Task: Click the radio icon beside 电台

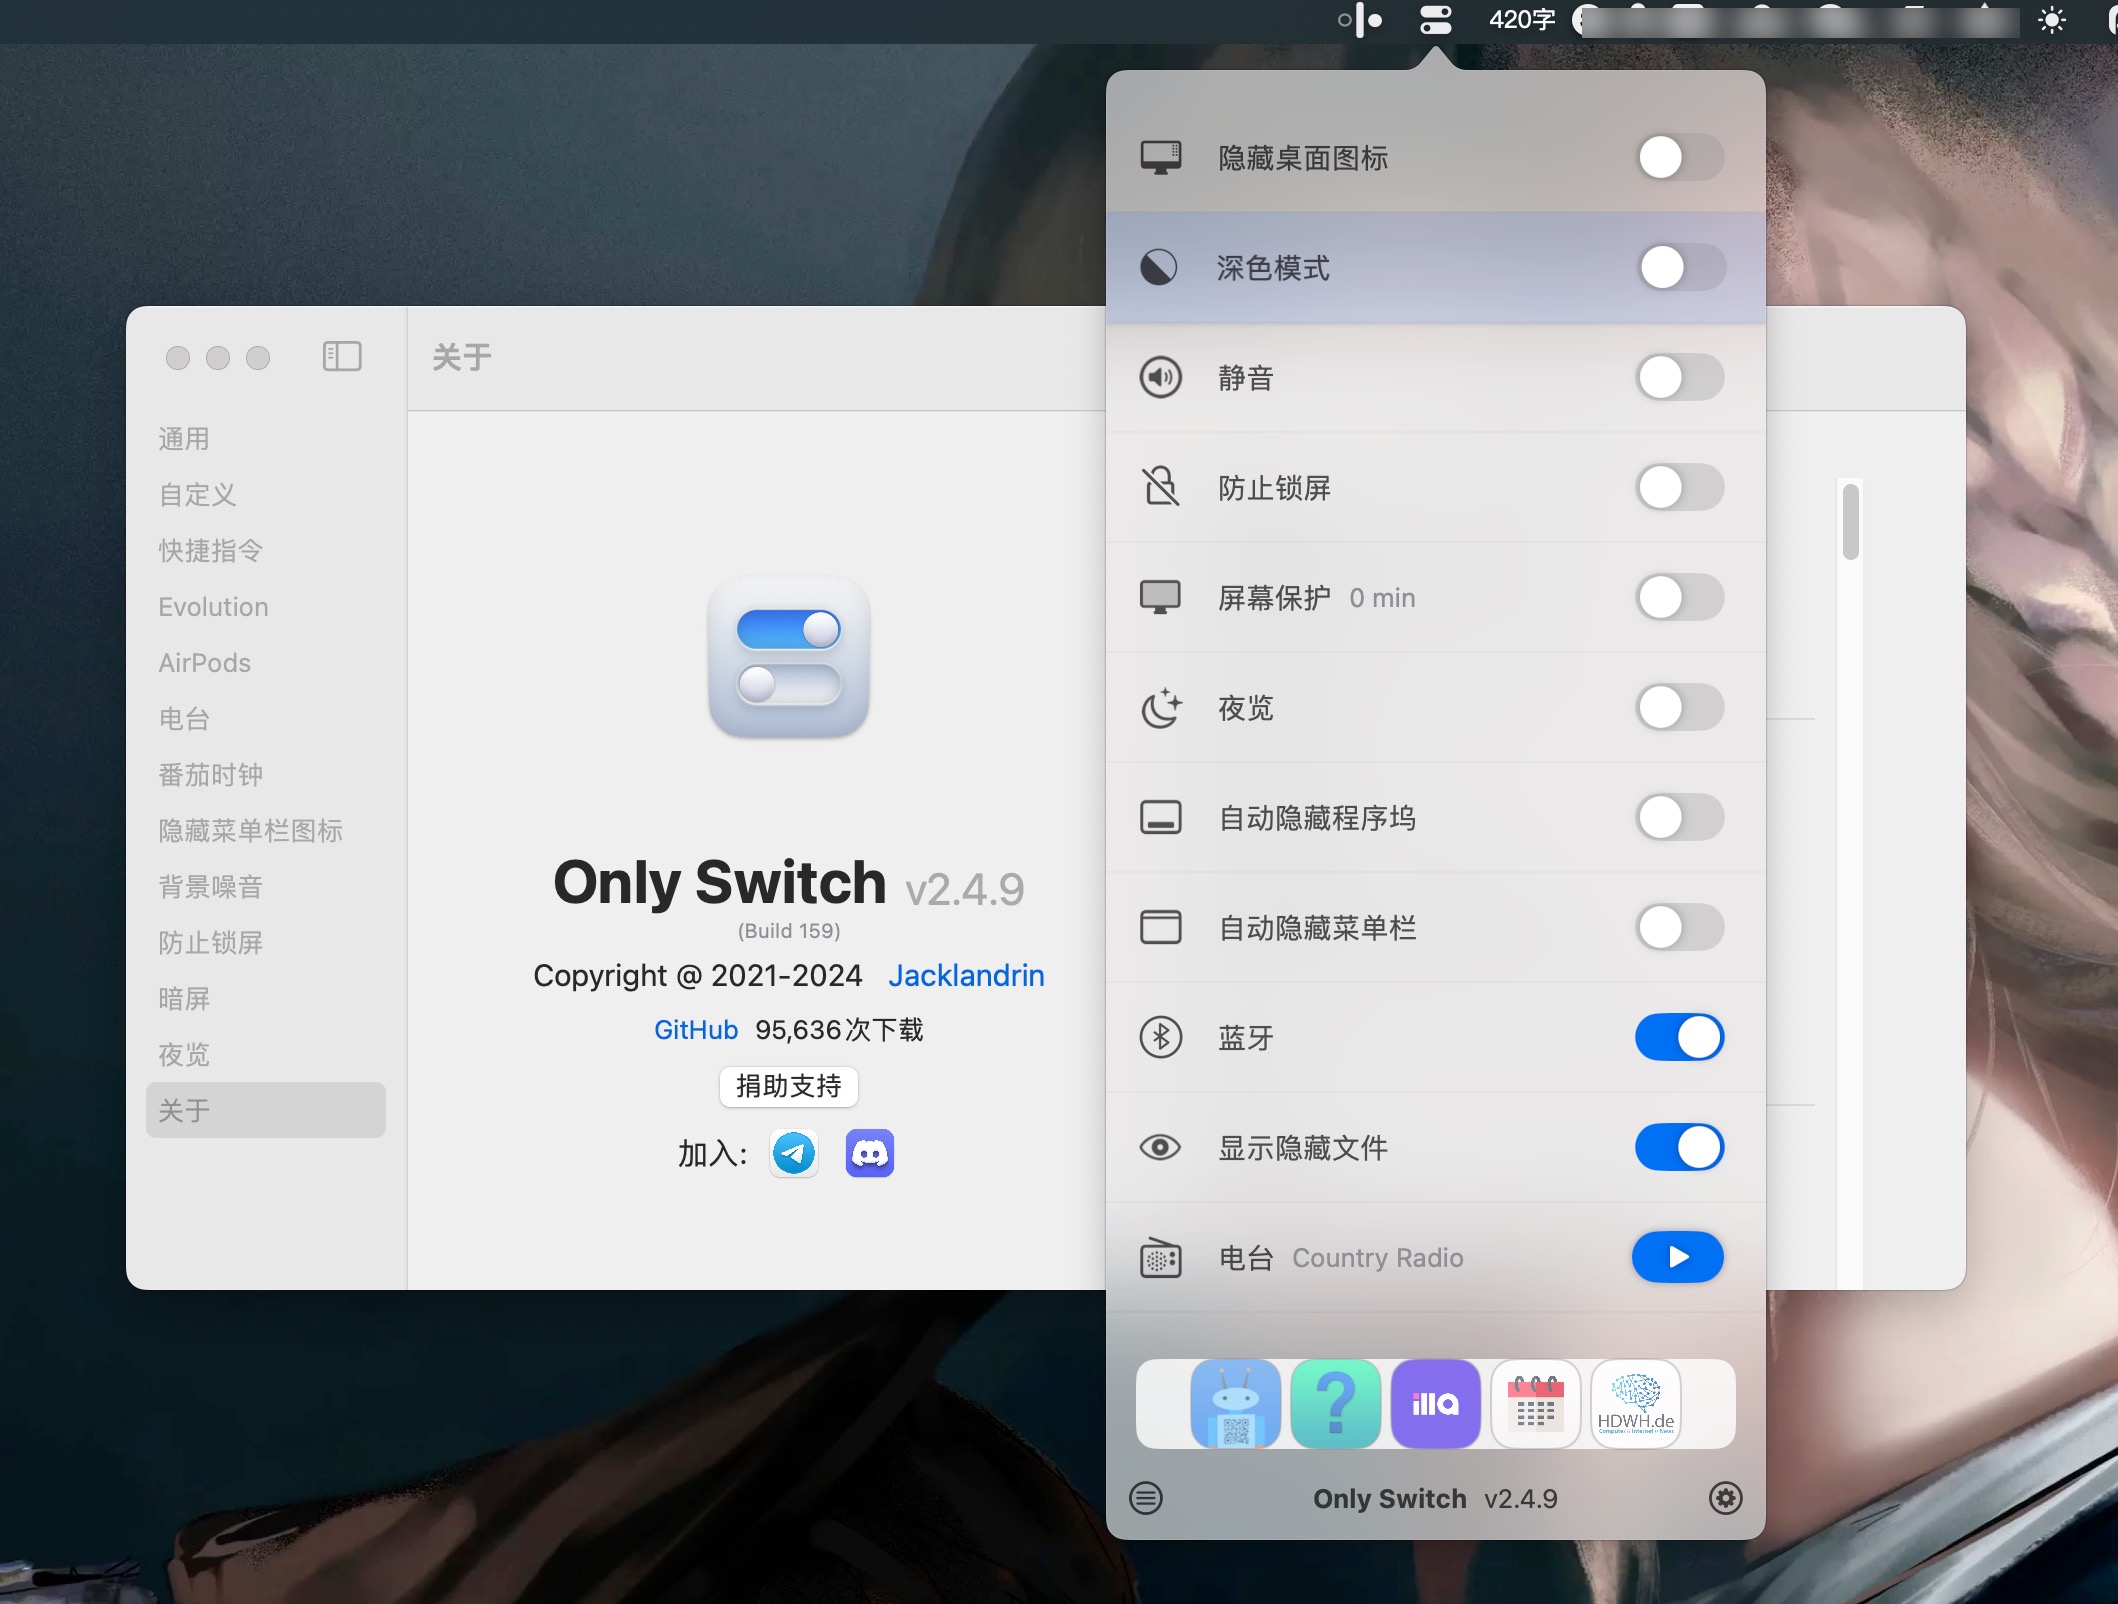Action: pyautogui.click(x=1160, y=1257)
